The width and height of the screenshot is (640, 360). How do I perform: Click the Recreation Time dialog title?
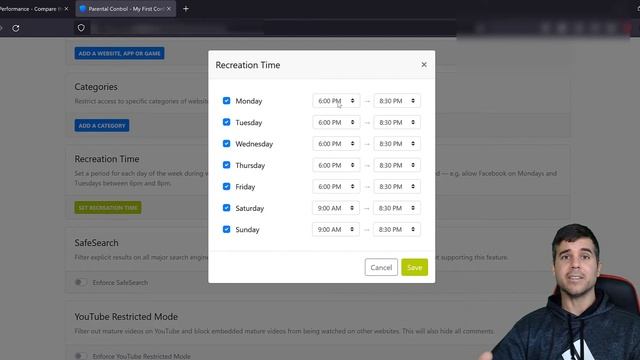coord(248,65)
